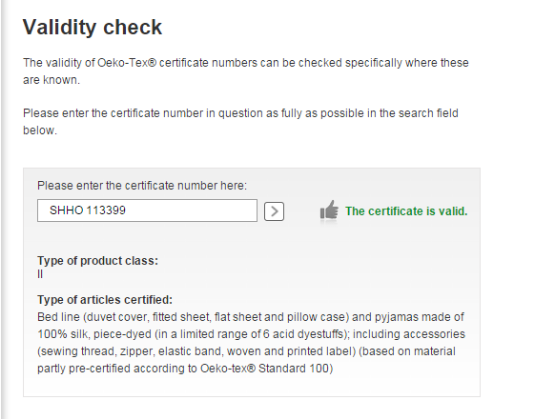
Task: Click the words 'pyjamas made of'
Action: pos(419,317)
